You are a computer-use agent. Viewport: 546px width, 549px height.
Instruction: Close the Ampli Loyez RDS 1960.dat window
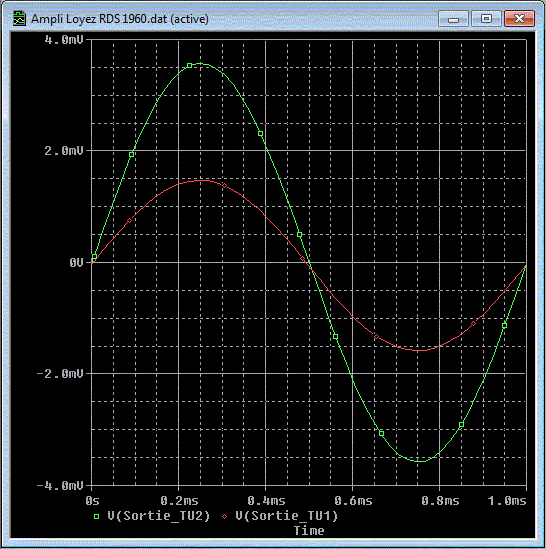pos(519,19)
